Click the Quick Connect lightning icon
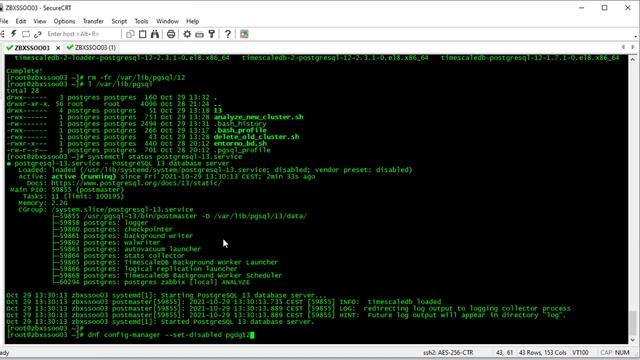This screenshot has height=360, width=640. point(13,34)
